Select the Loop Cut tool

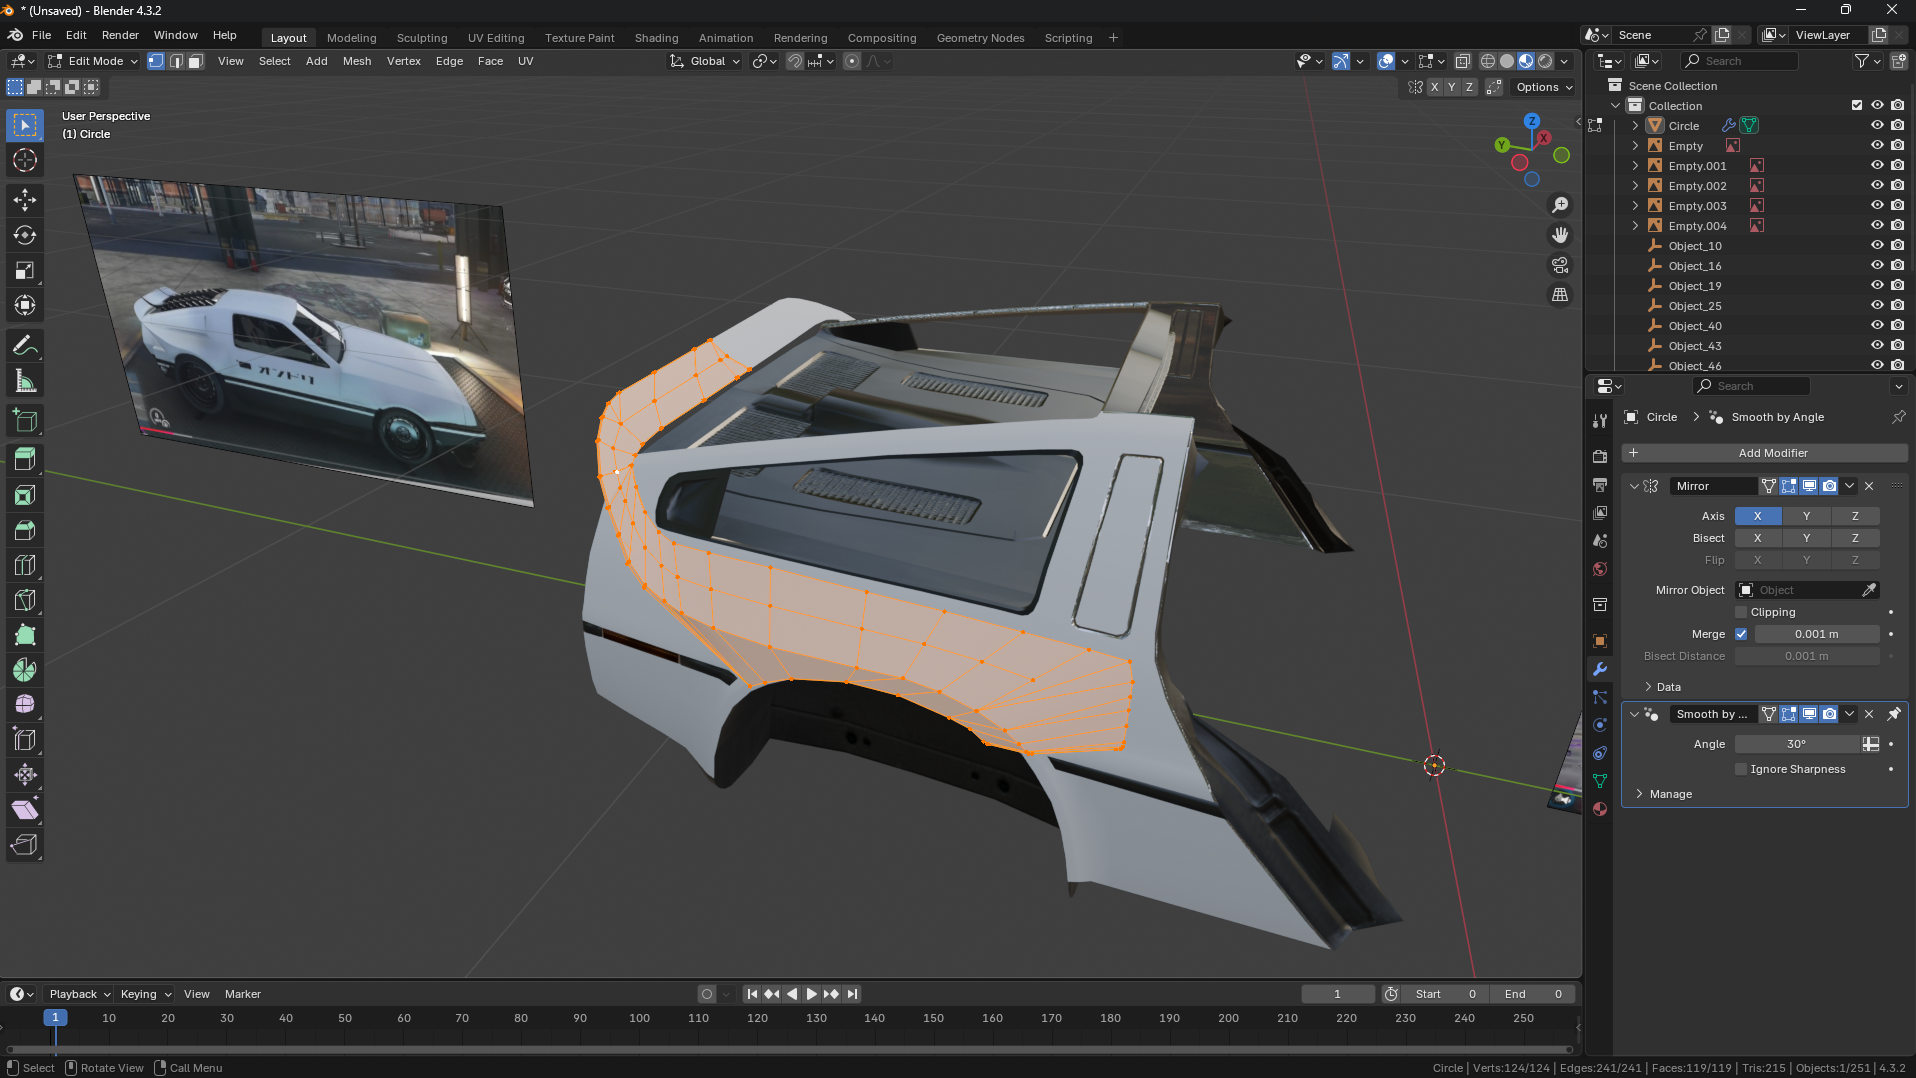(x=25, y=565)
